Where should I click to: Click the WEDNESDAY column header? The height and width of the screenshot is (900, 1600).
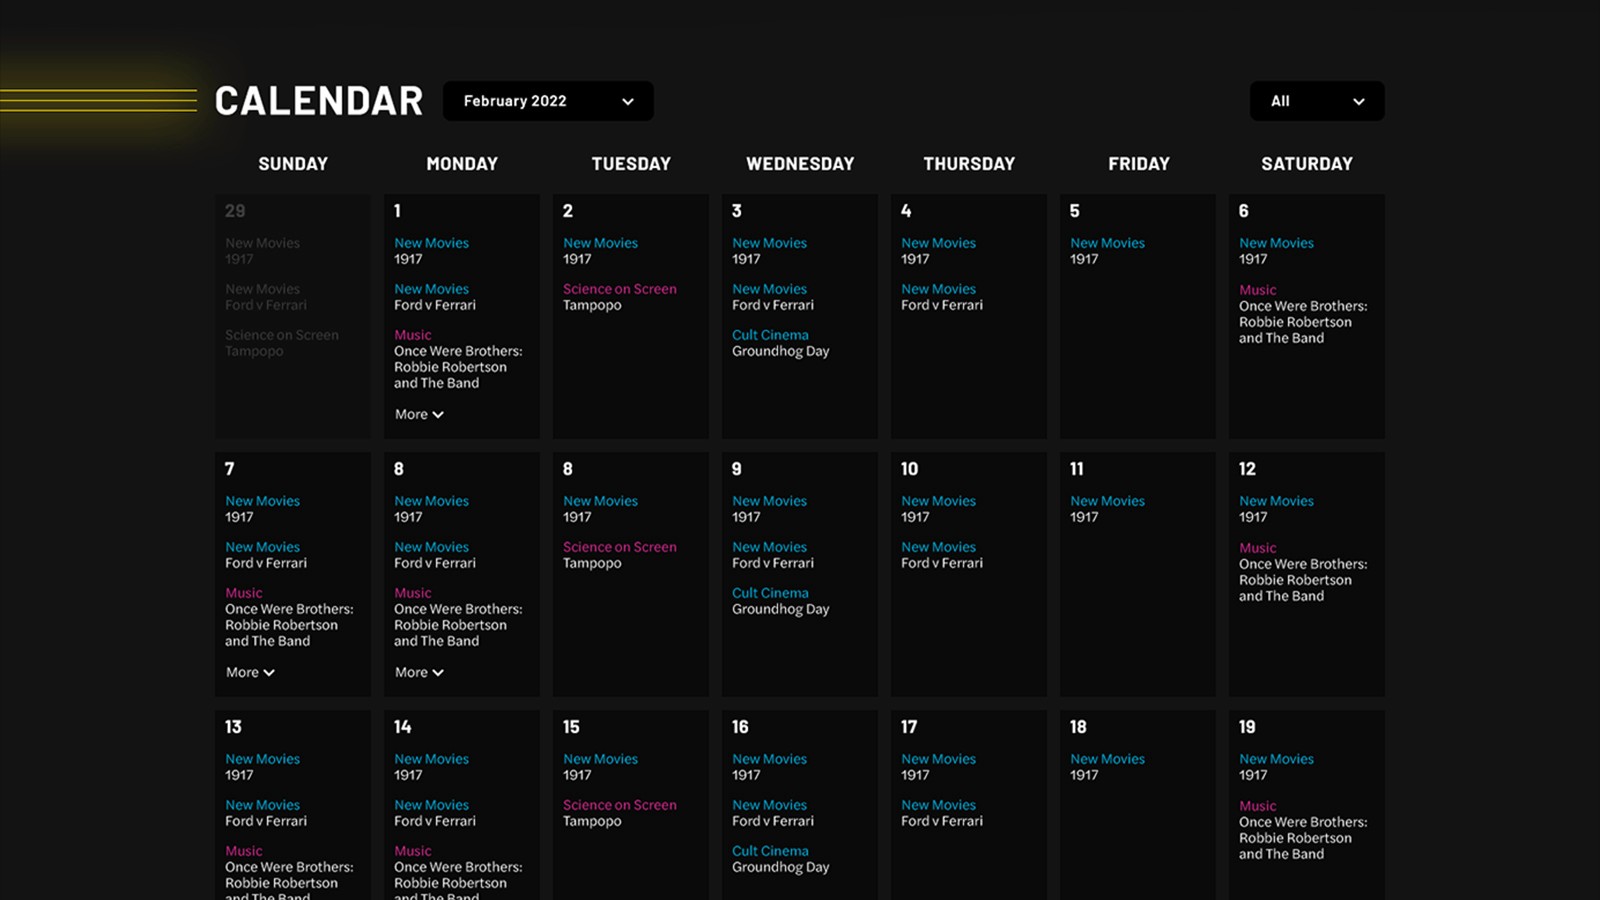[x=800, y=164]
